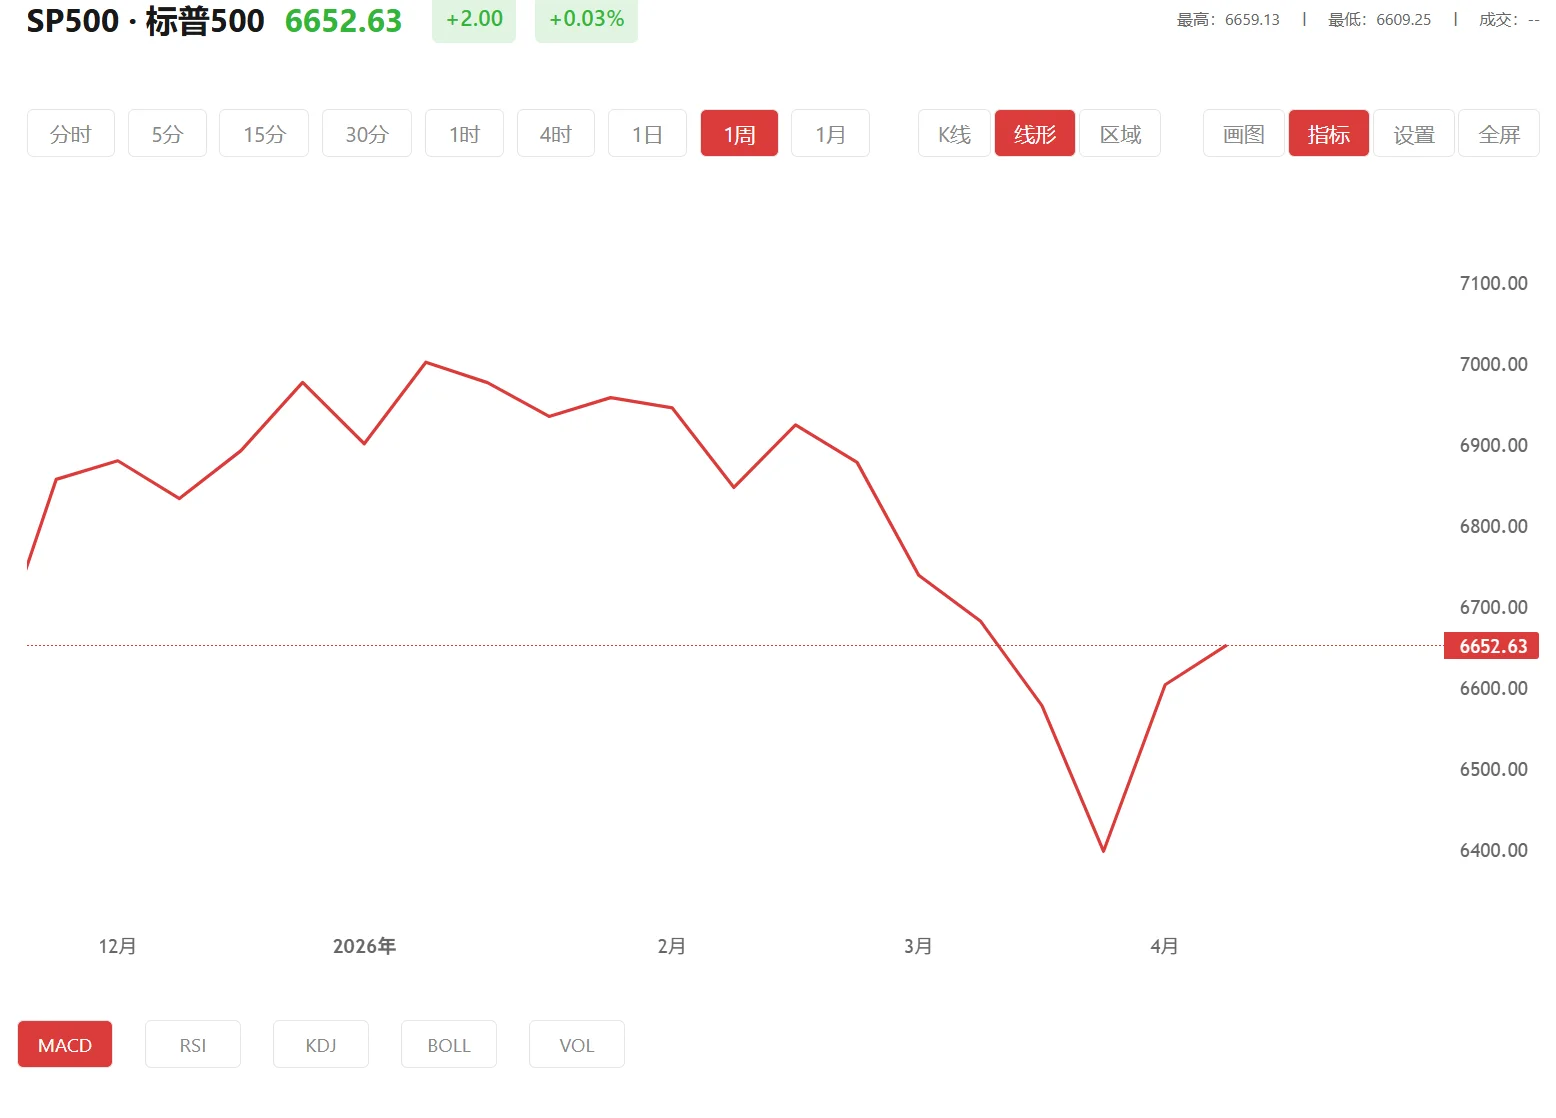Open the 画图 drawing tools

click(x=1243, y=134)
